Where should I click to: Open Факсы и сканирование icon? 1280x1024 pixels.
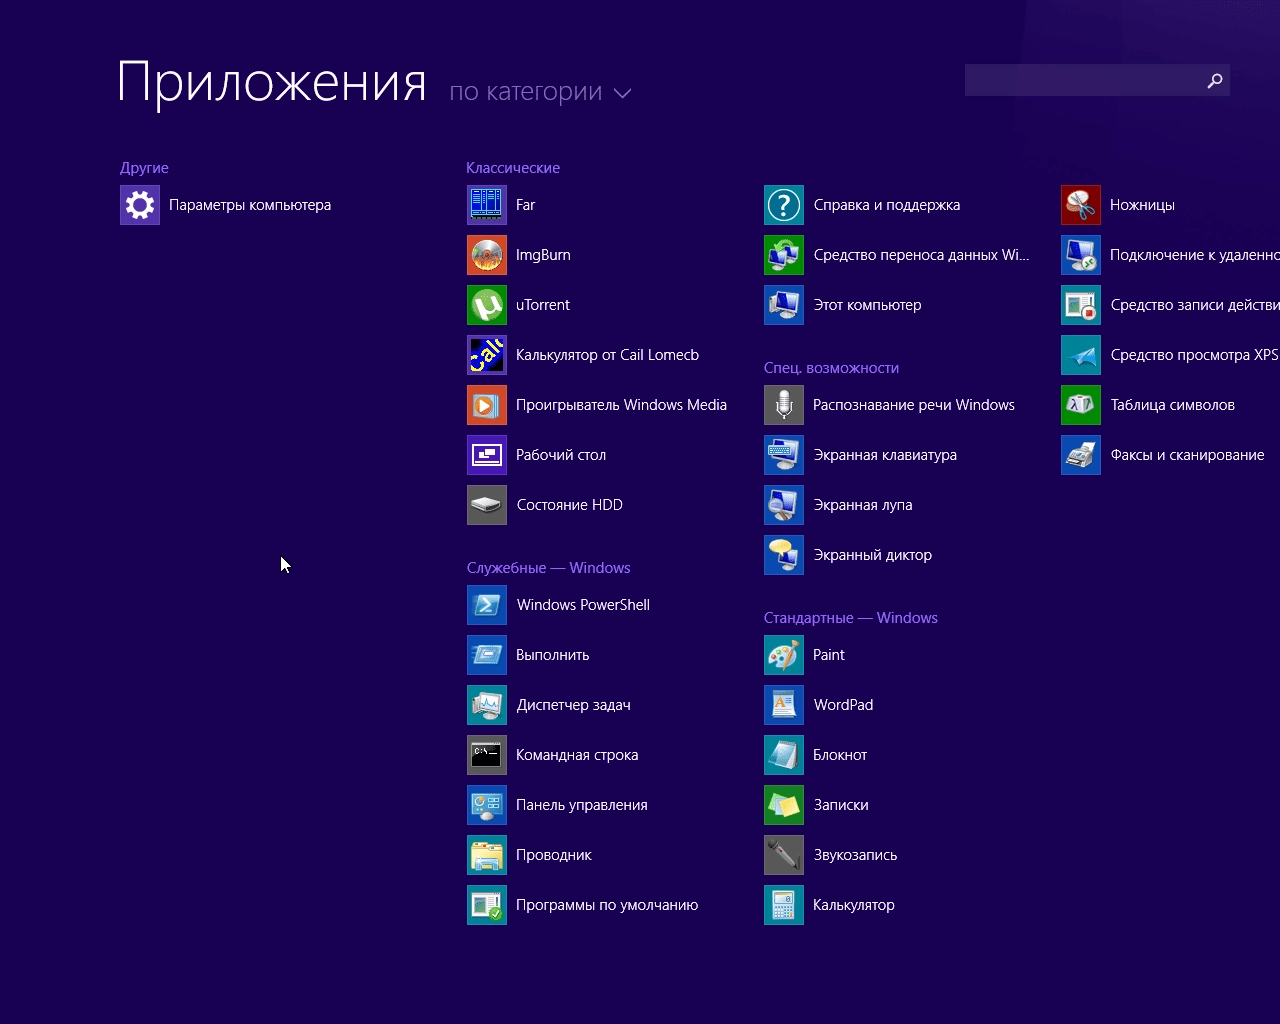[x=1081, y=455]
